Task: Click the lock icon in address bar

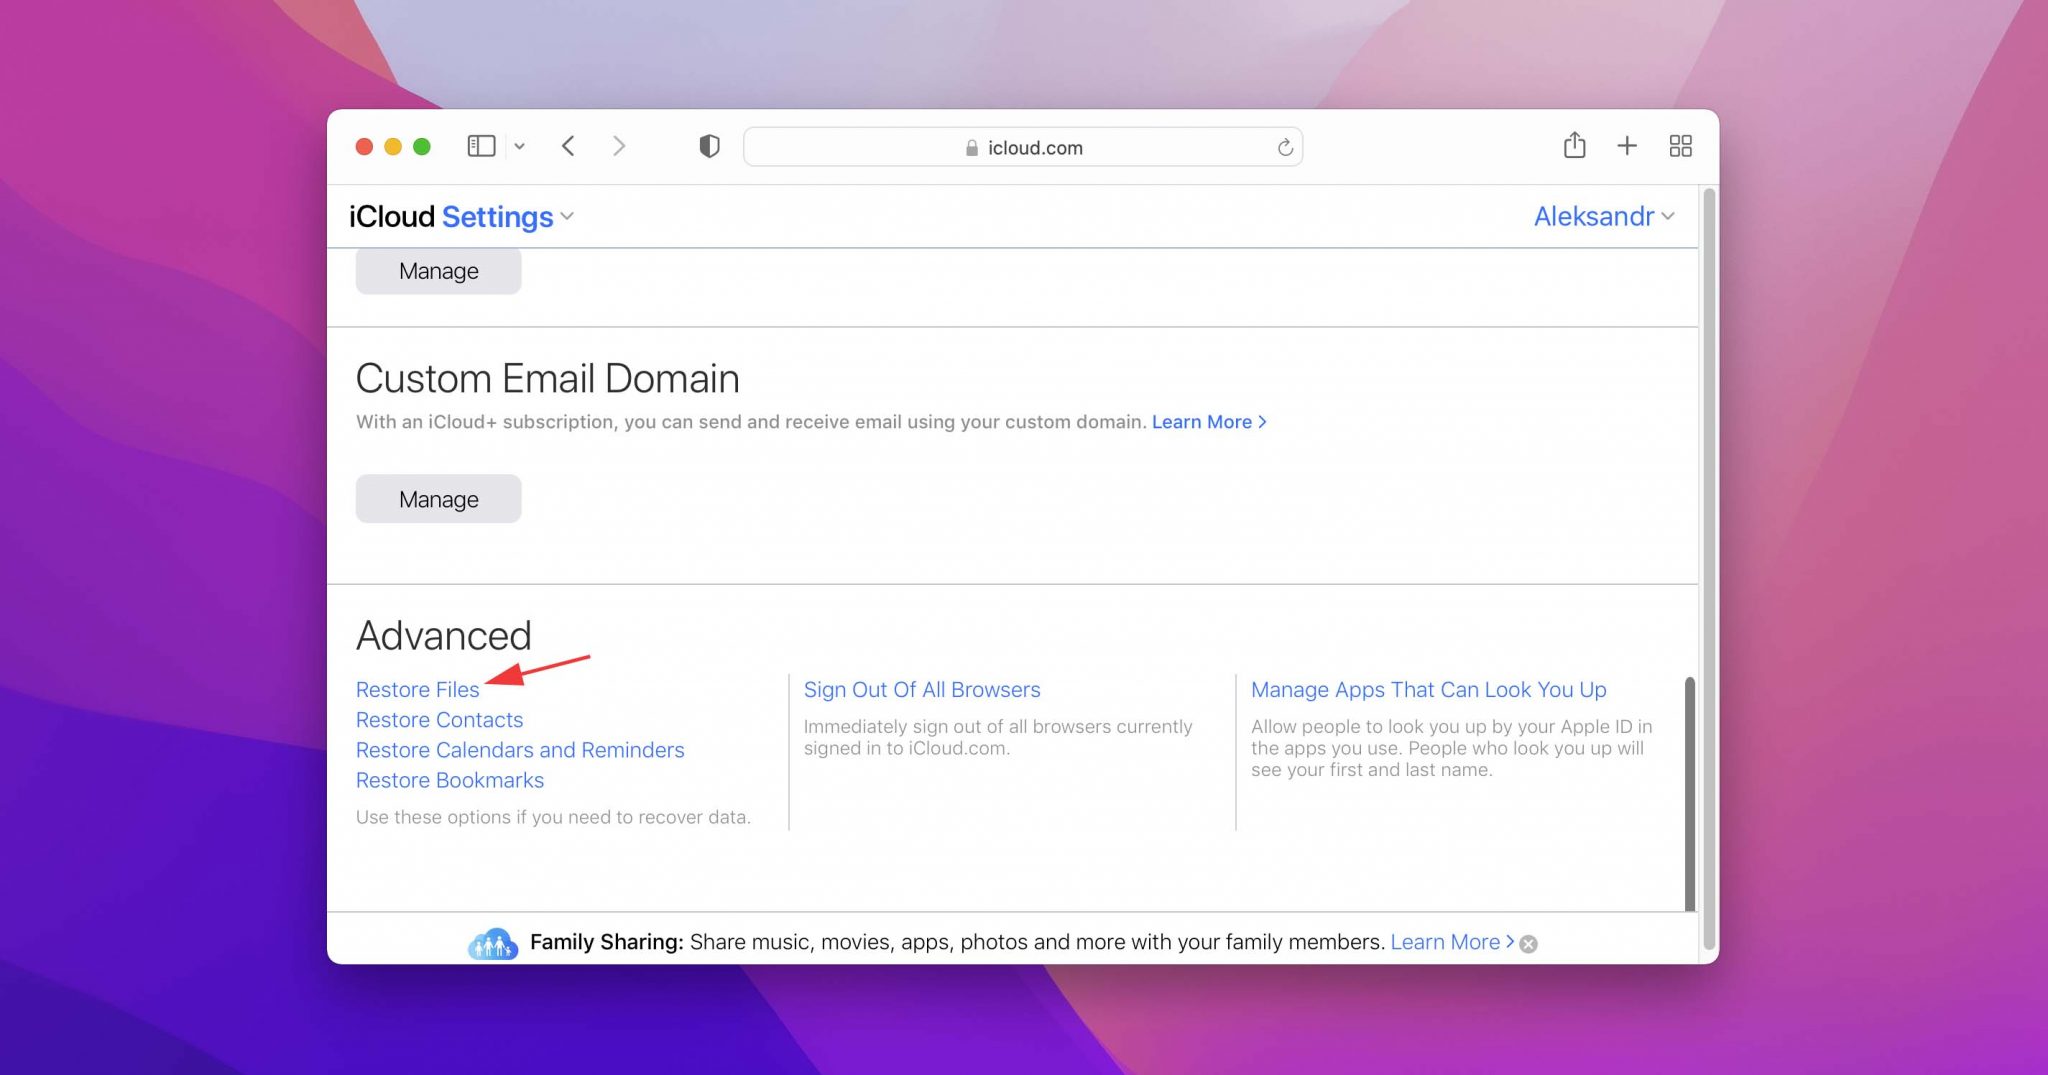Action: click(x=971, y=148)
